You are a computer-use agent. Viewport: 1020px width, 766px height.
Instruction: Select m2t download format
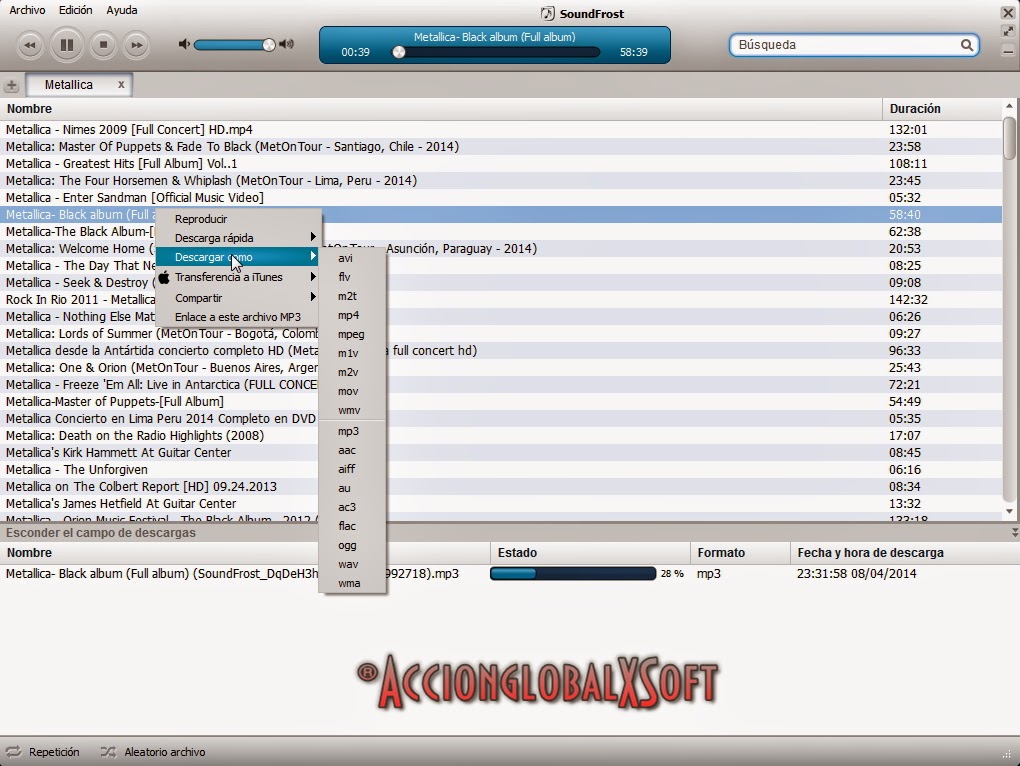pos(353,296)
